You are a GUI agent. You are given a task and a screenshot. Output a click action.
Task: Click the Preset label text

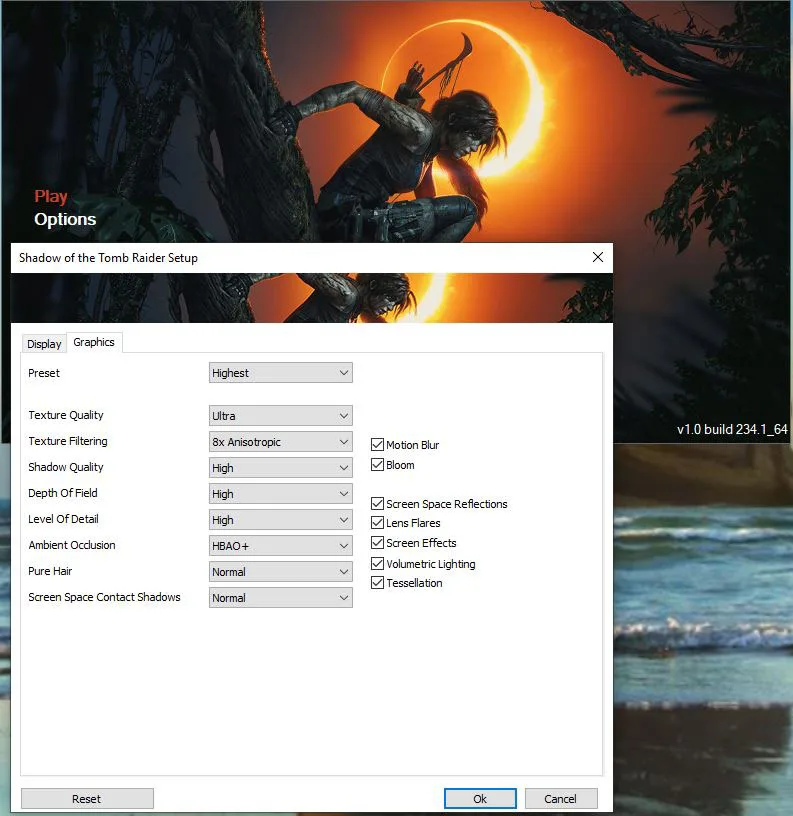pos(44,373)
